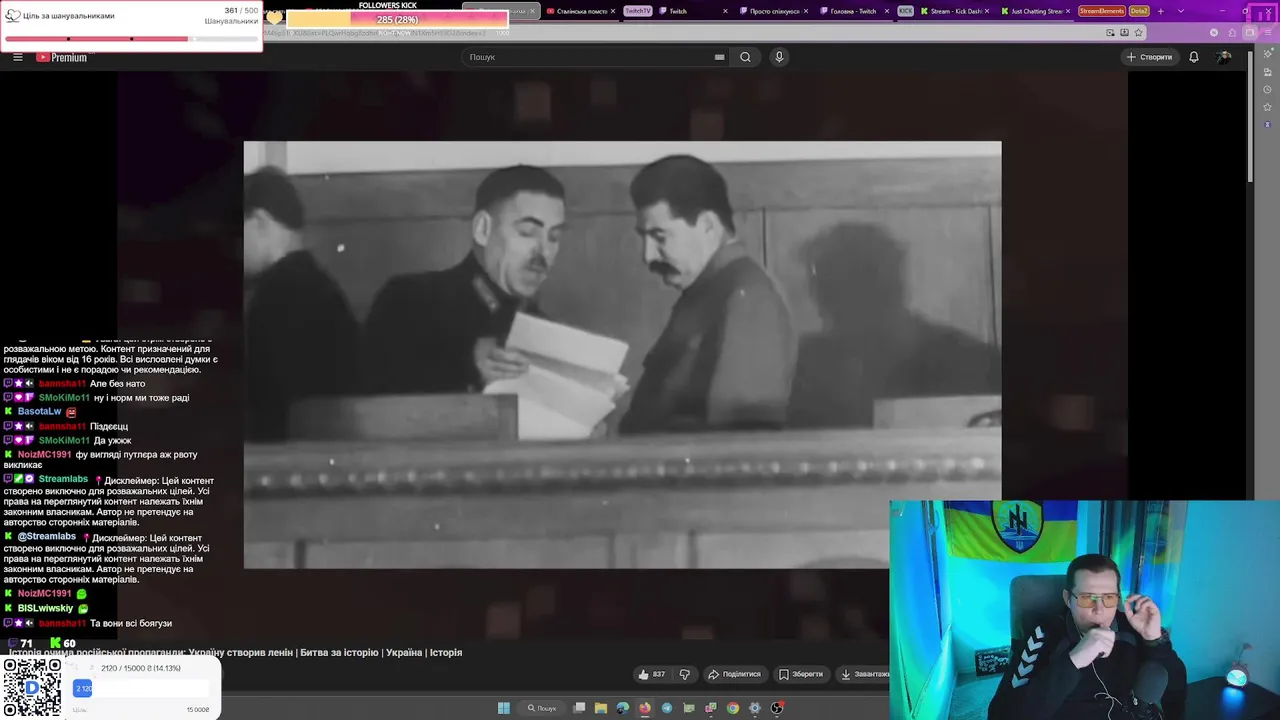
Task: Open Telegram from the taskbar
Action: pyautogui.click(x=667, y=708)
